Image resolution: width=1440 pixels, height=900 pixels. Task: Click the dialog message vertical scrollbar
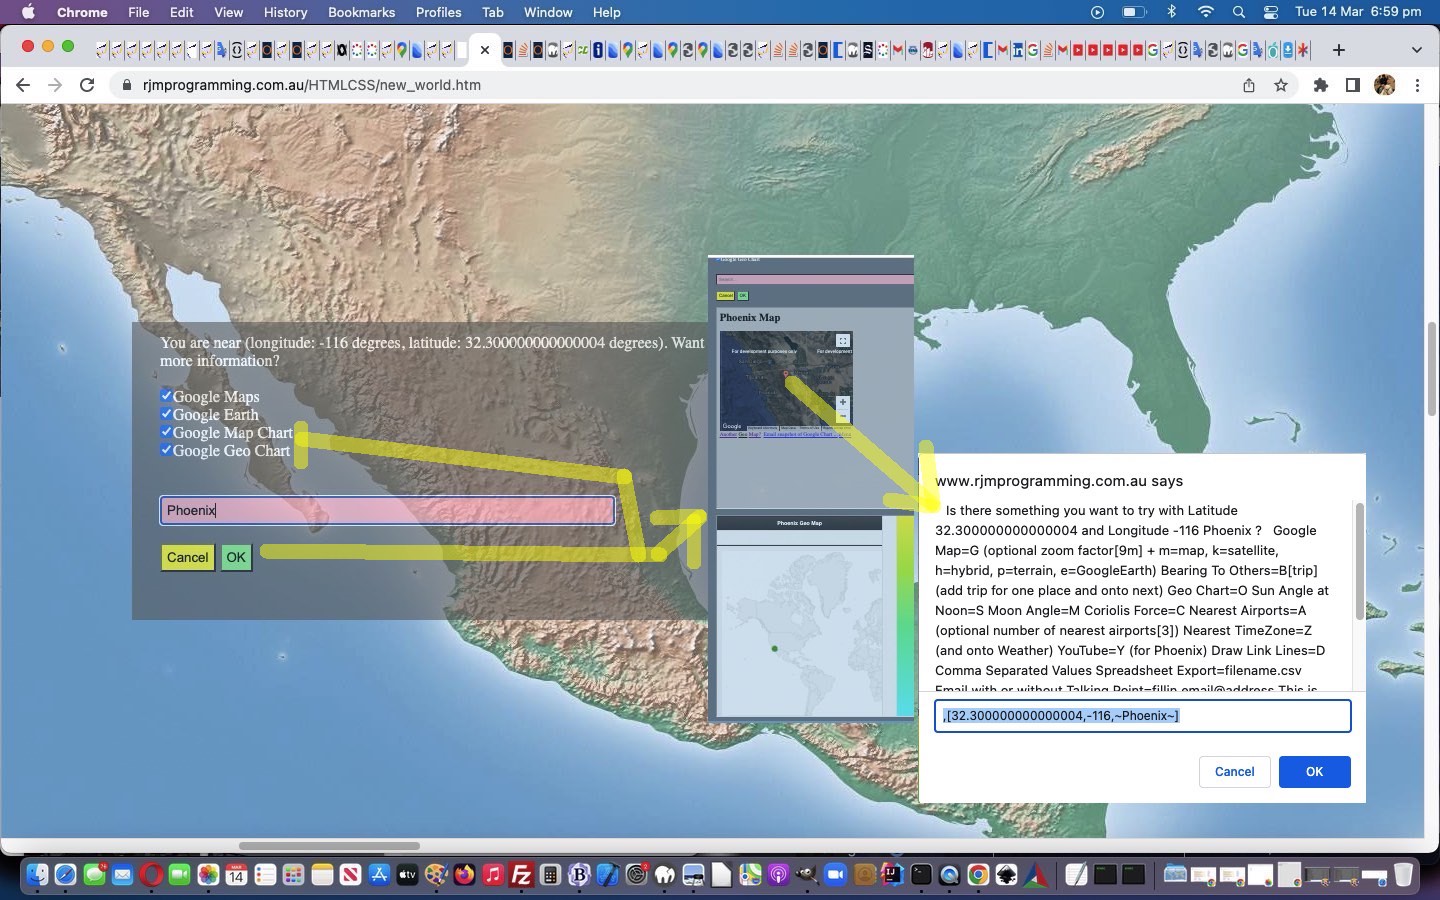[1359, 561]
